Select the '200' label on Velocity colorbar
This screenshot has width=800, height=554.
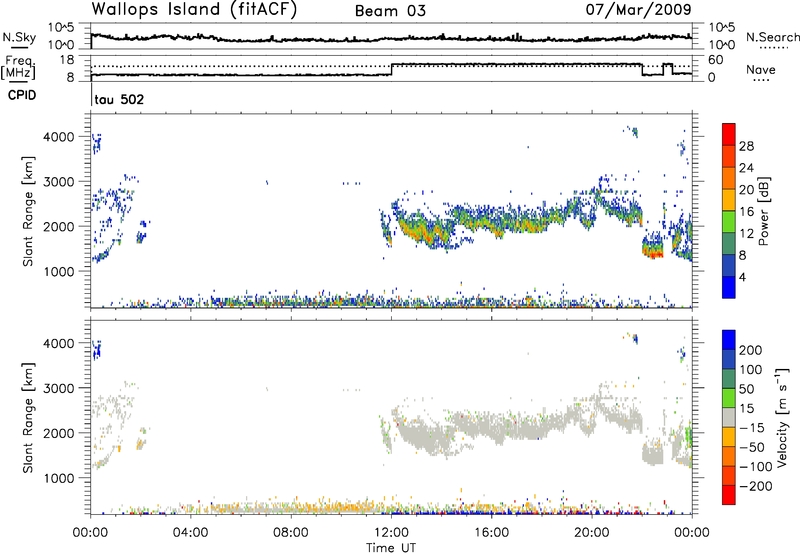click(x=751, y=350)
